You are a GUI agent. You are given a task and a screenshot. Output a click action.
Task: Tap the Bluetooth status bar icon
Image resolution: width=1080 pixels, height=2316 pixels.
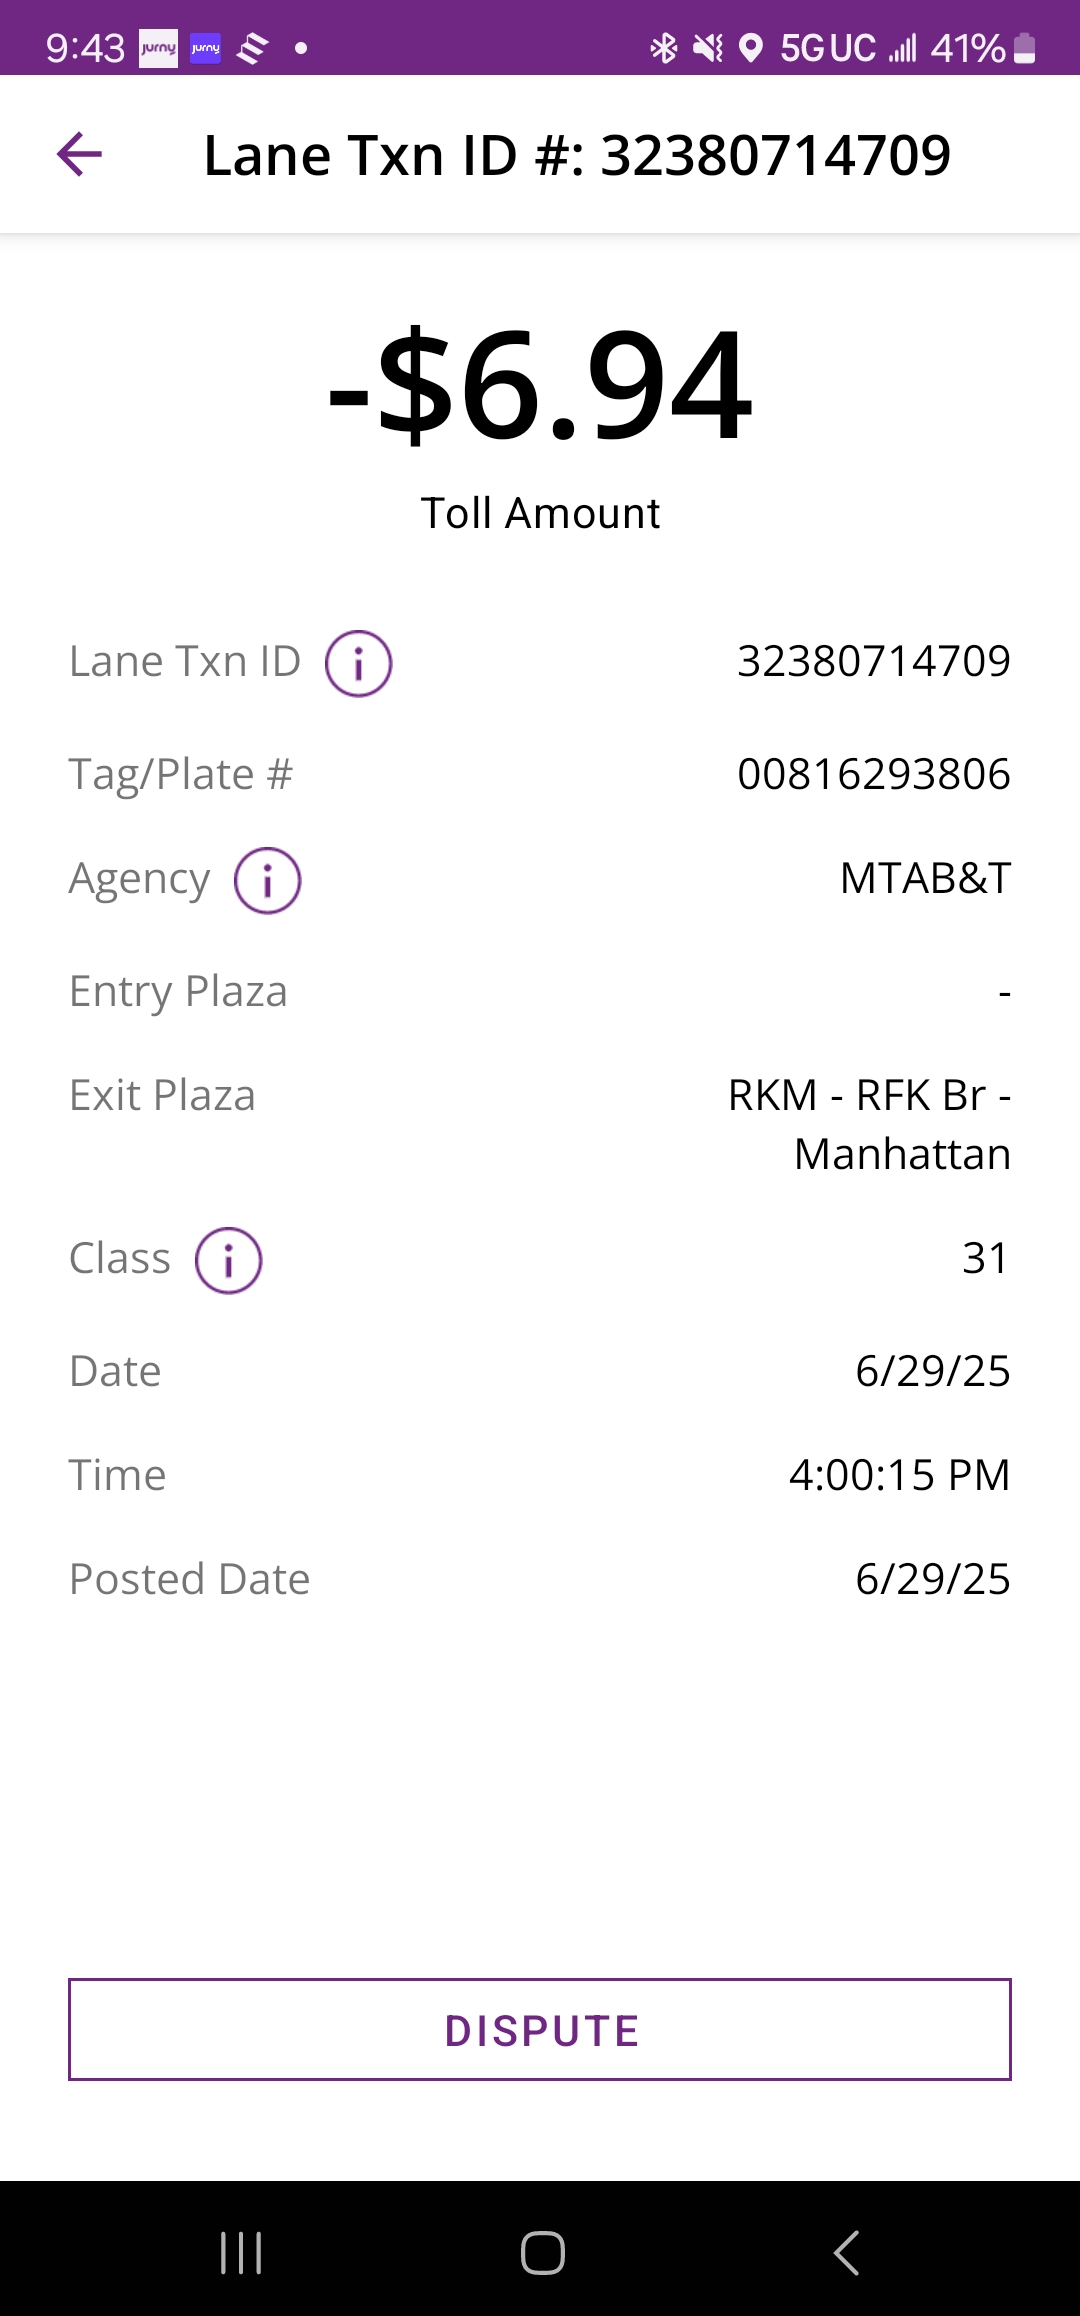tap(663, 48)
